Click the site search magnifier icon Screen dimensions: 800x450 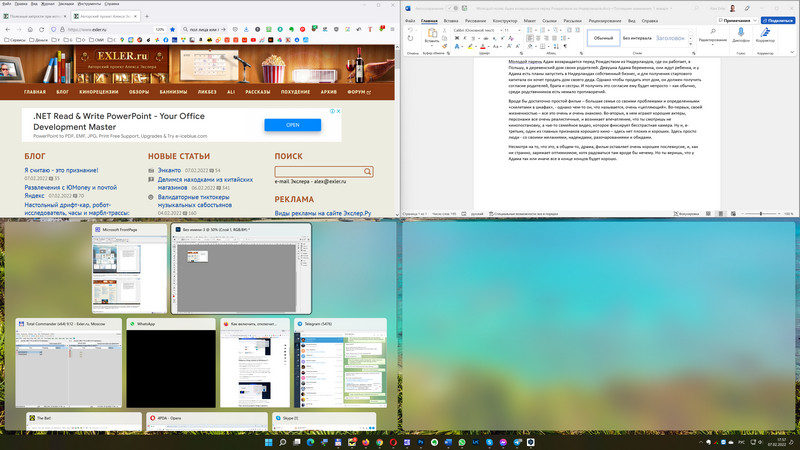coord(368,172)
